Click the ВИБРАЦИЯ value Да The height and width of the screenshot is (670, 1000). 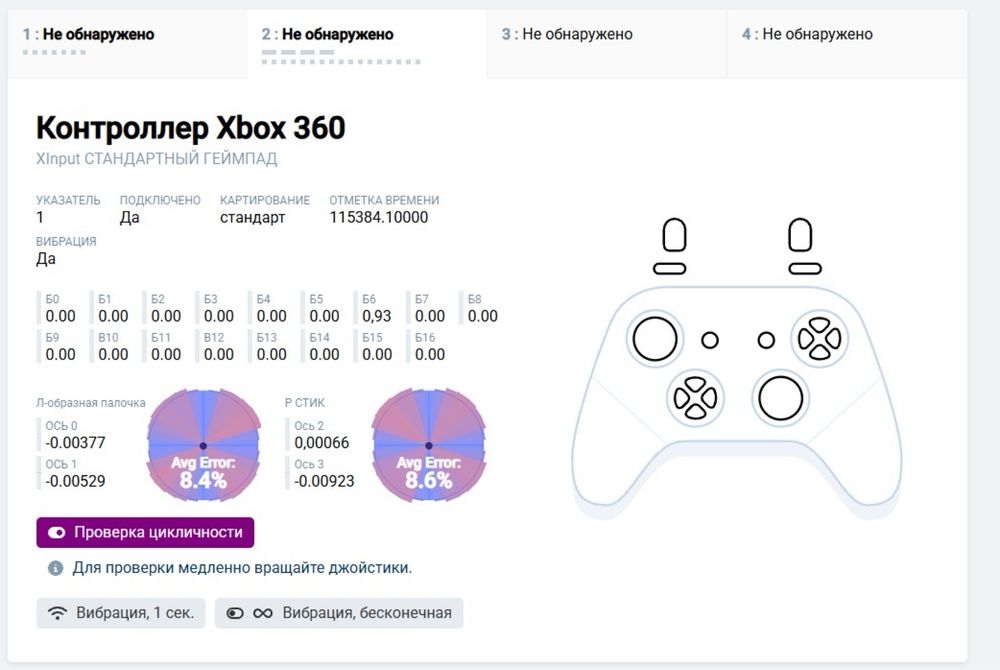click(46, 259)
